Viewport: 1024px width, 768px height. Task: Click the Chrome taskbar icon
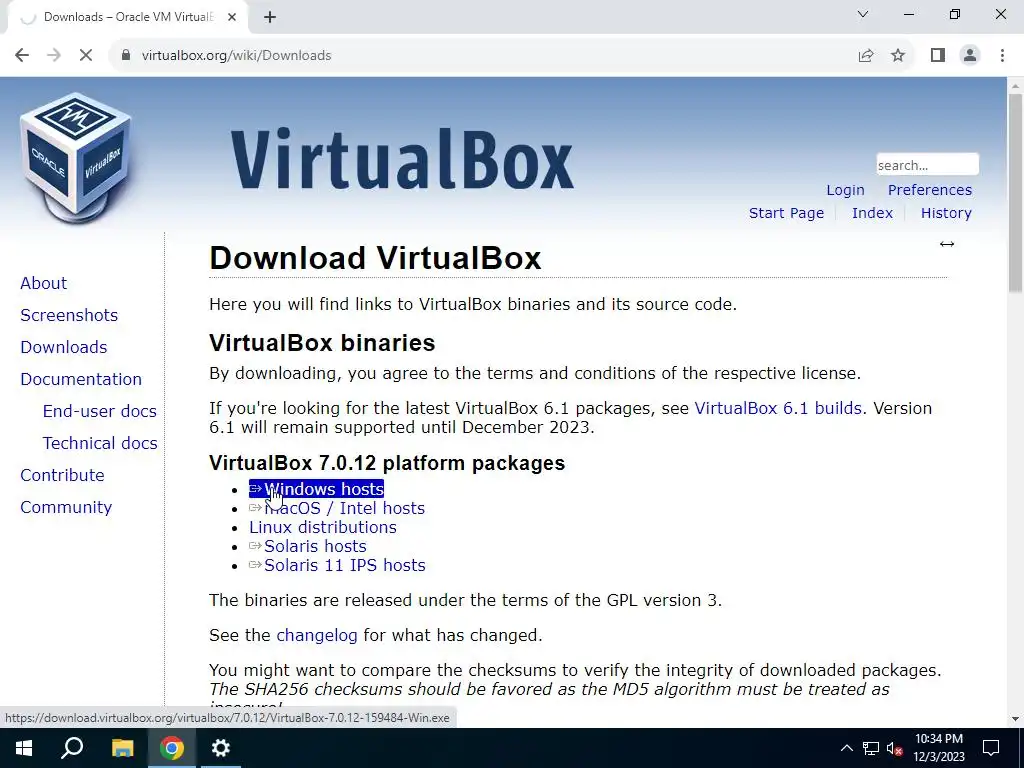(x=172, y=748)
